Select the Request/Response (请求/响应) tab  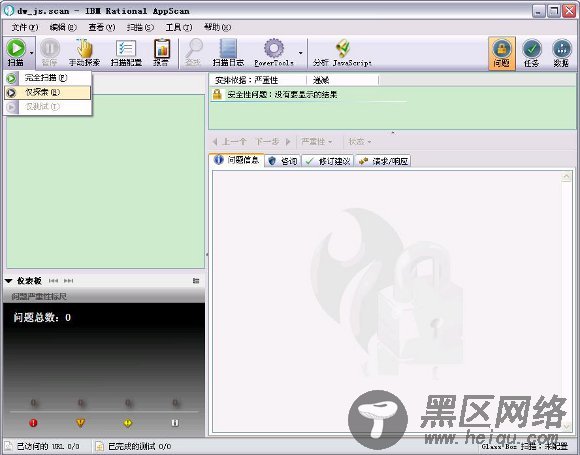point(383,161)
